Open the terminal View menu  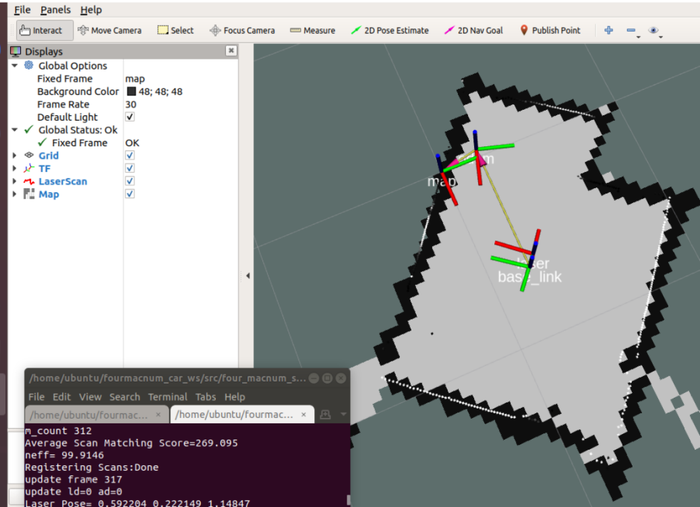(90, 397)
